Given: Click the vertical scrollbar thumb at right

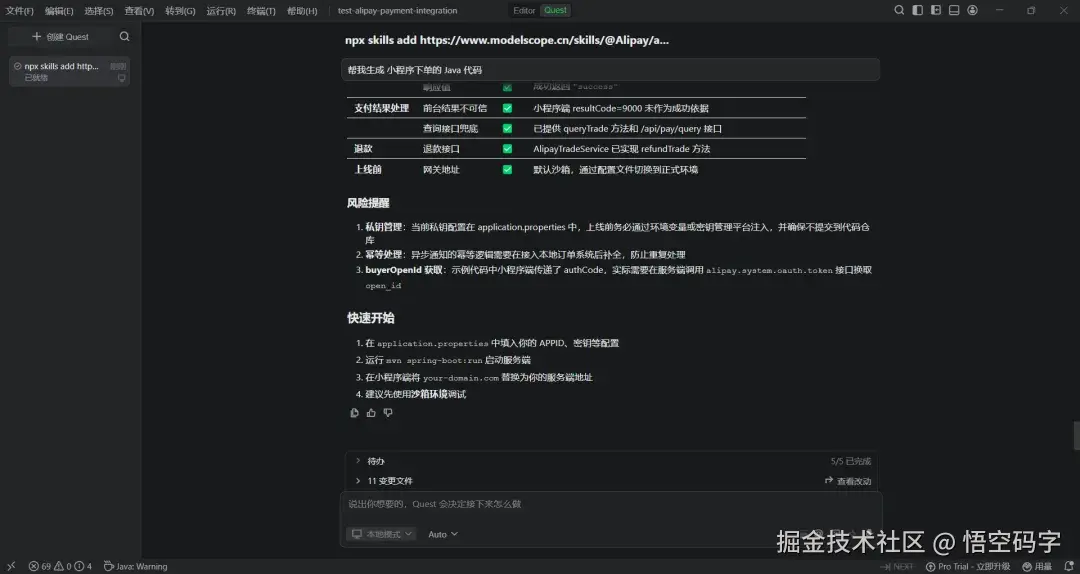Looking at the screenshot, I should tap(1076, 435).
